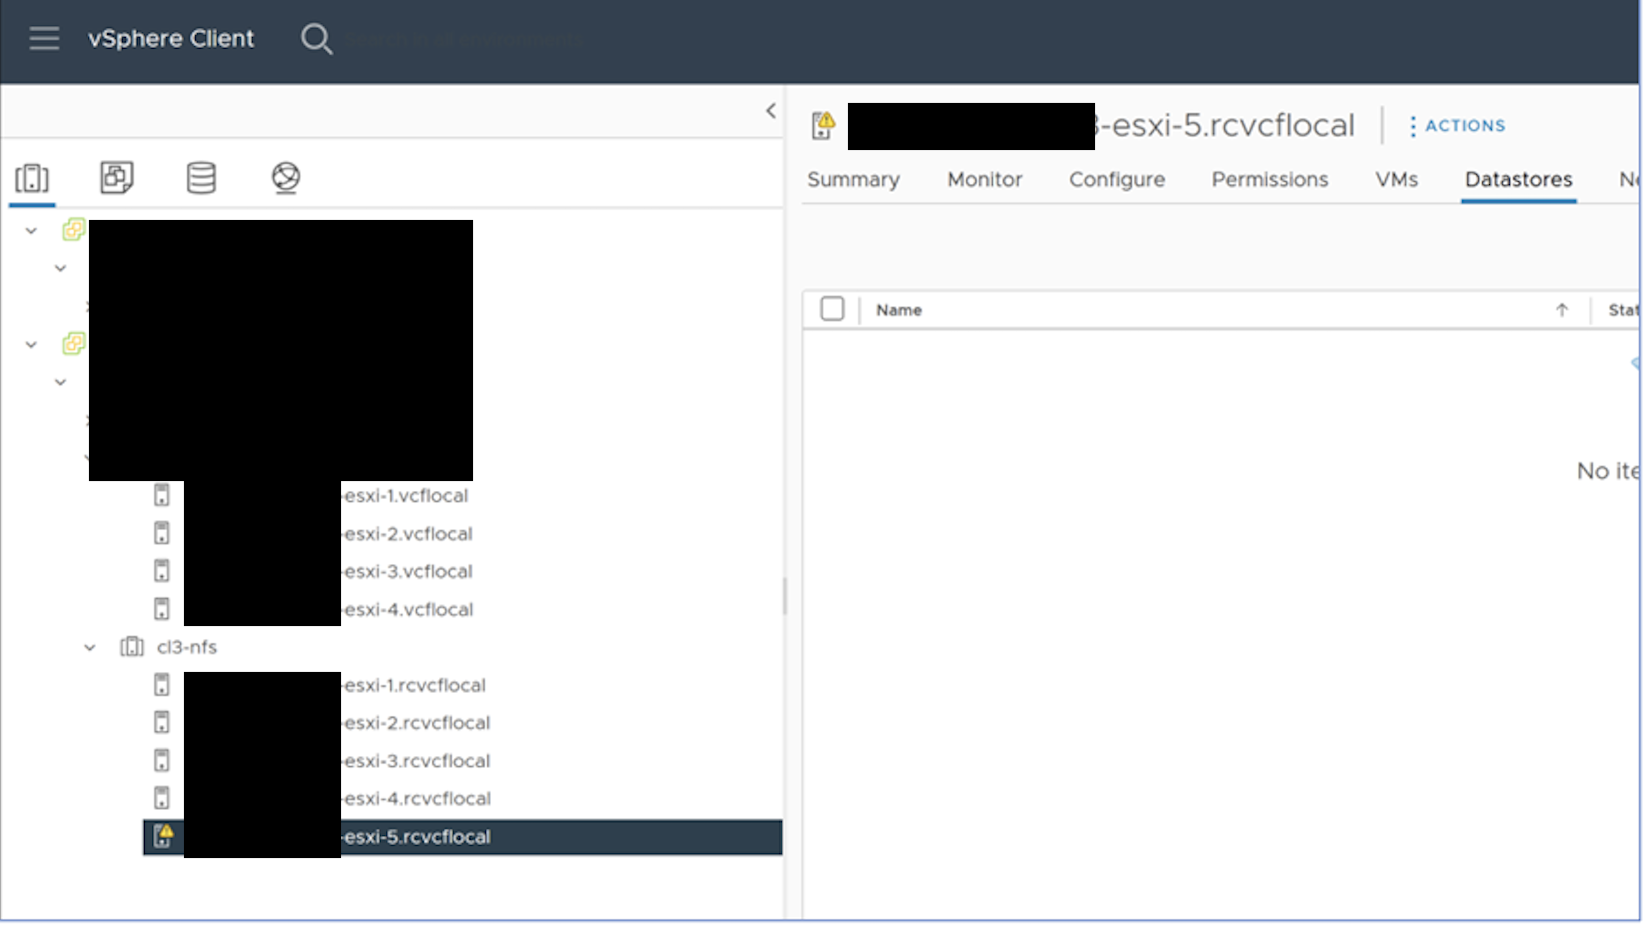Switch to Networking inventory view

[286, 178]
